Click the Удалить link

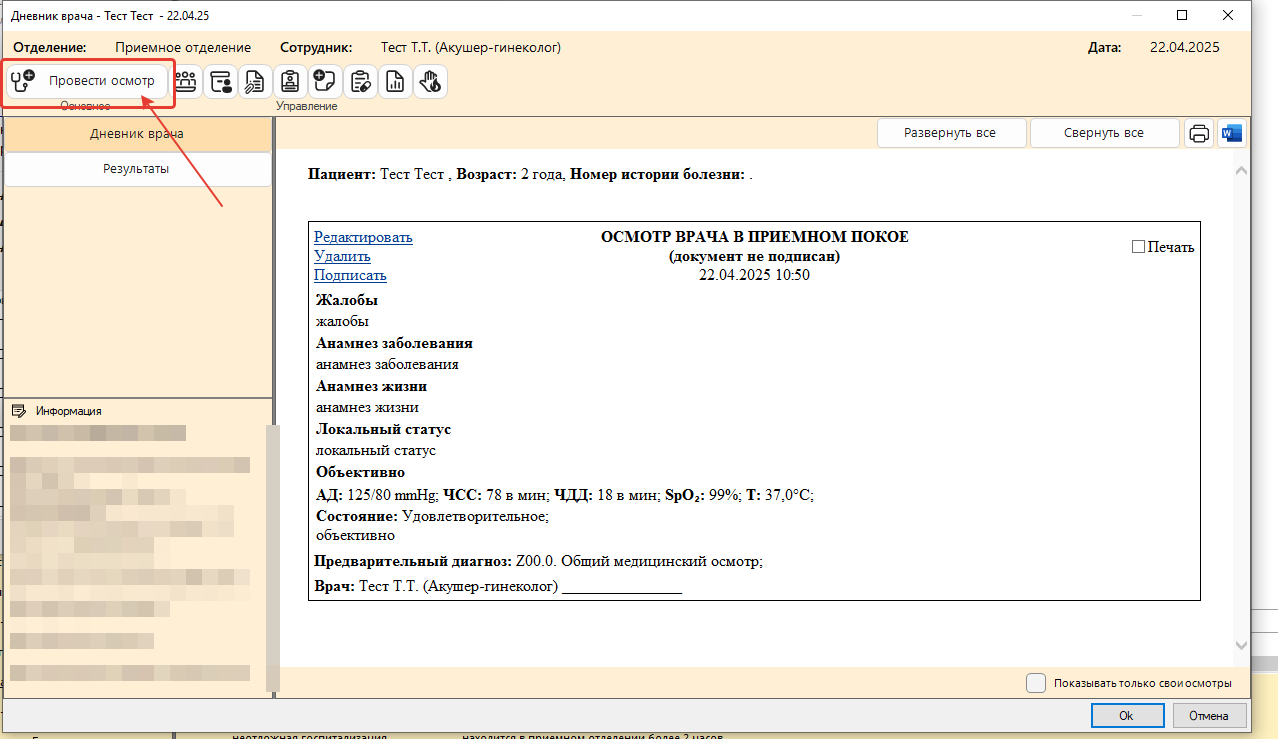(342, 256)
